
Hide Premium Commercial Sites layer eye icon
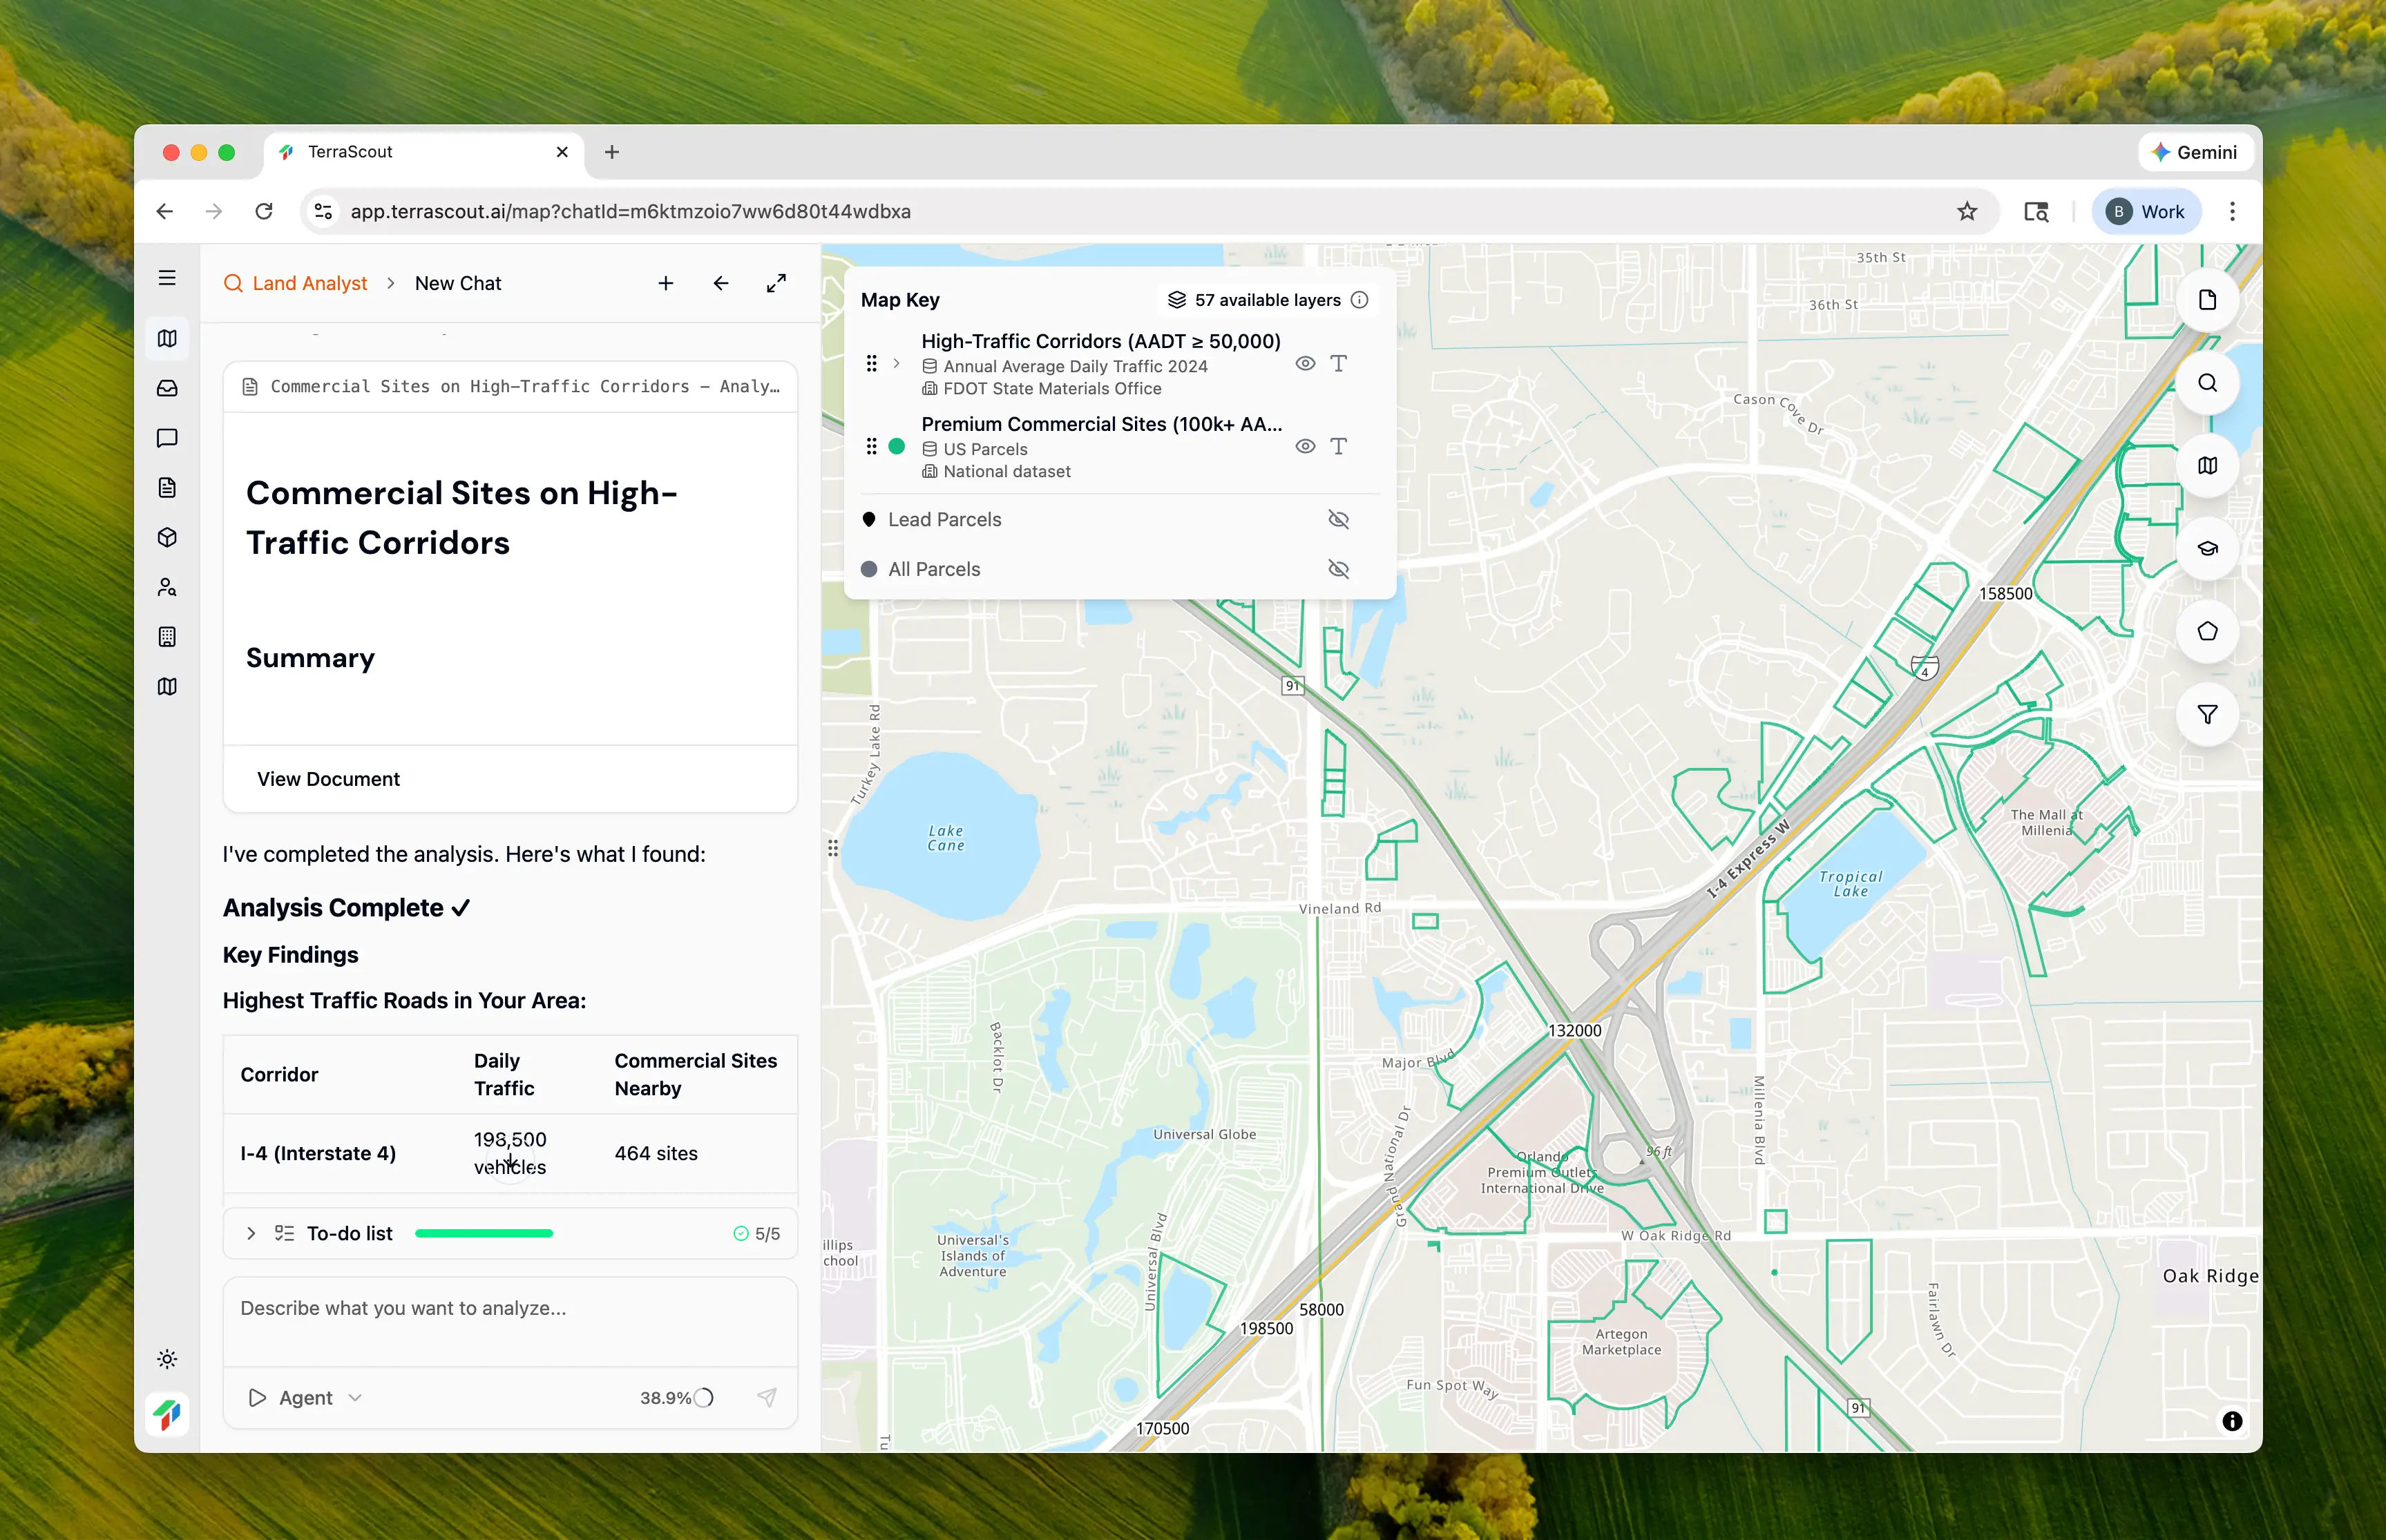1305,447
